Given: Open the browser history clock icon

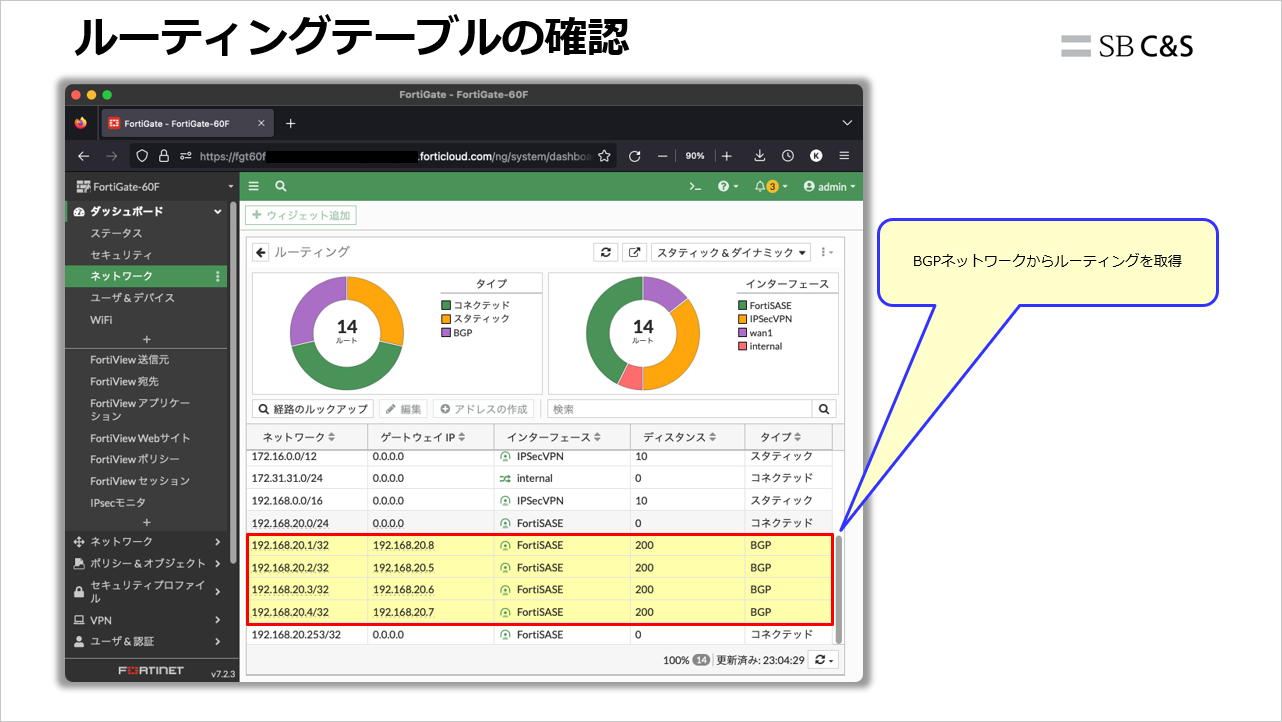Looking at the screenshot, I should pos(788,156).
